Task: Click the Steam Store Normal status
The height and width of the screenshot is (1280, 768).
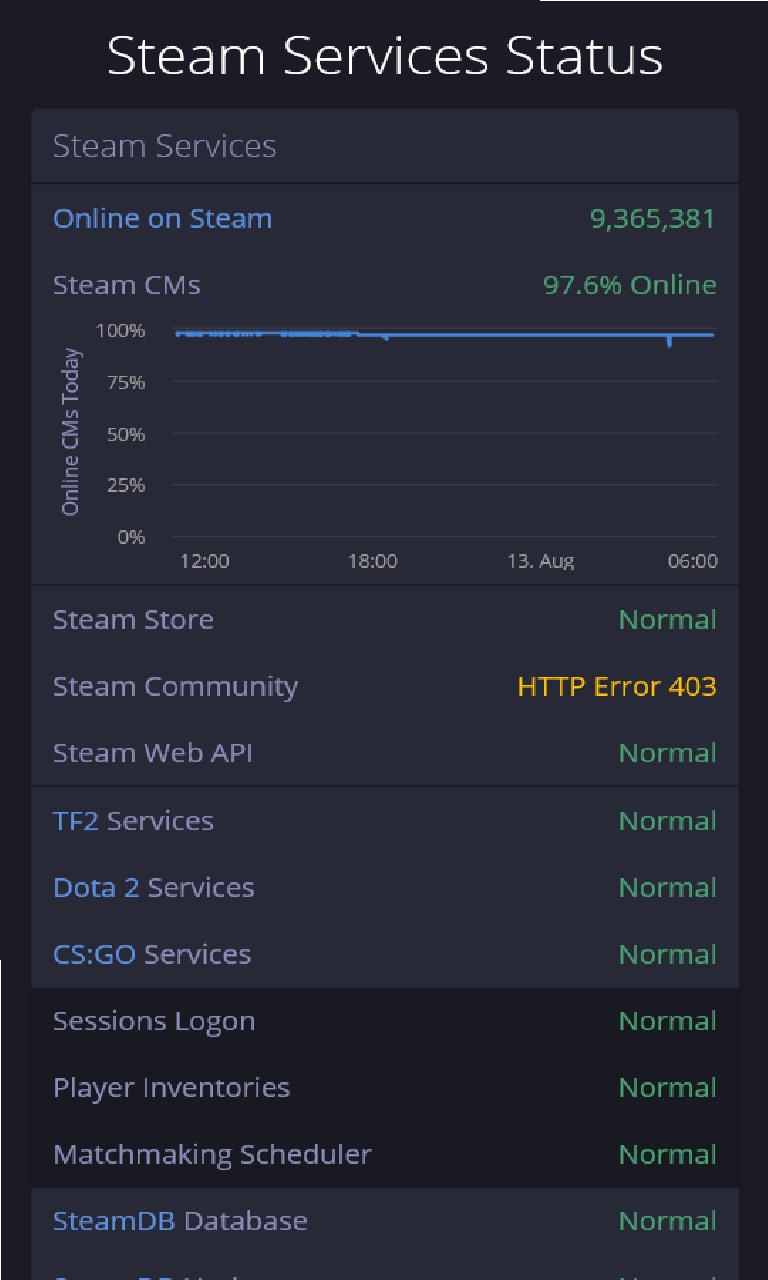Action: pos(667,620)
